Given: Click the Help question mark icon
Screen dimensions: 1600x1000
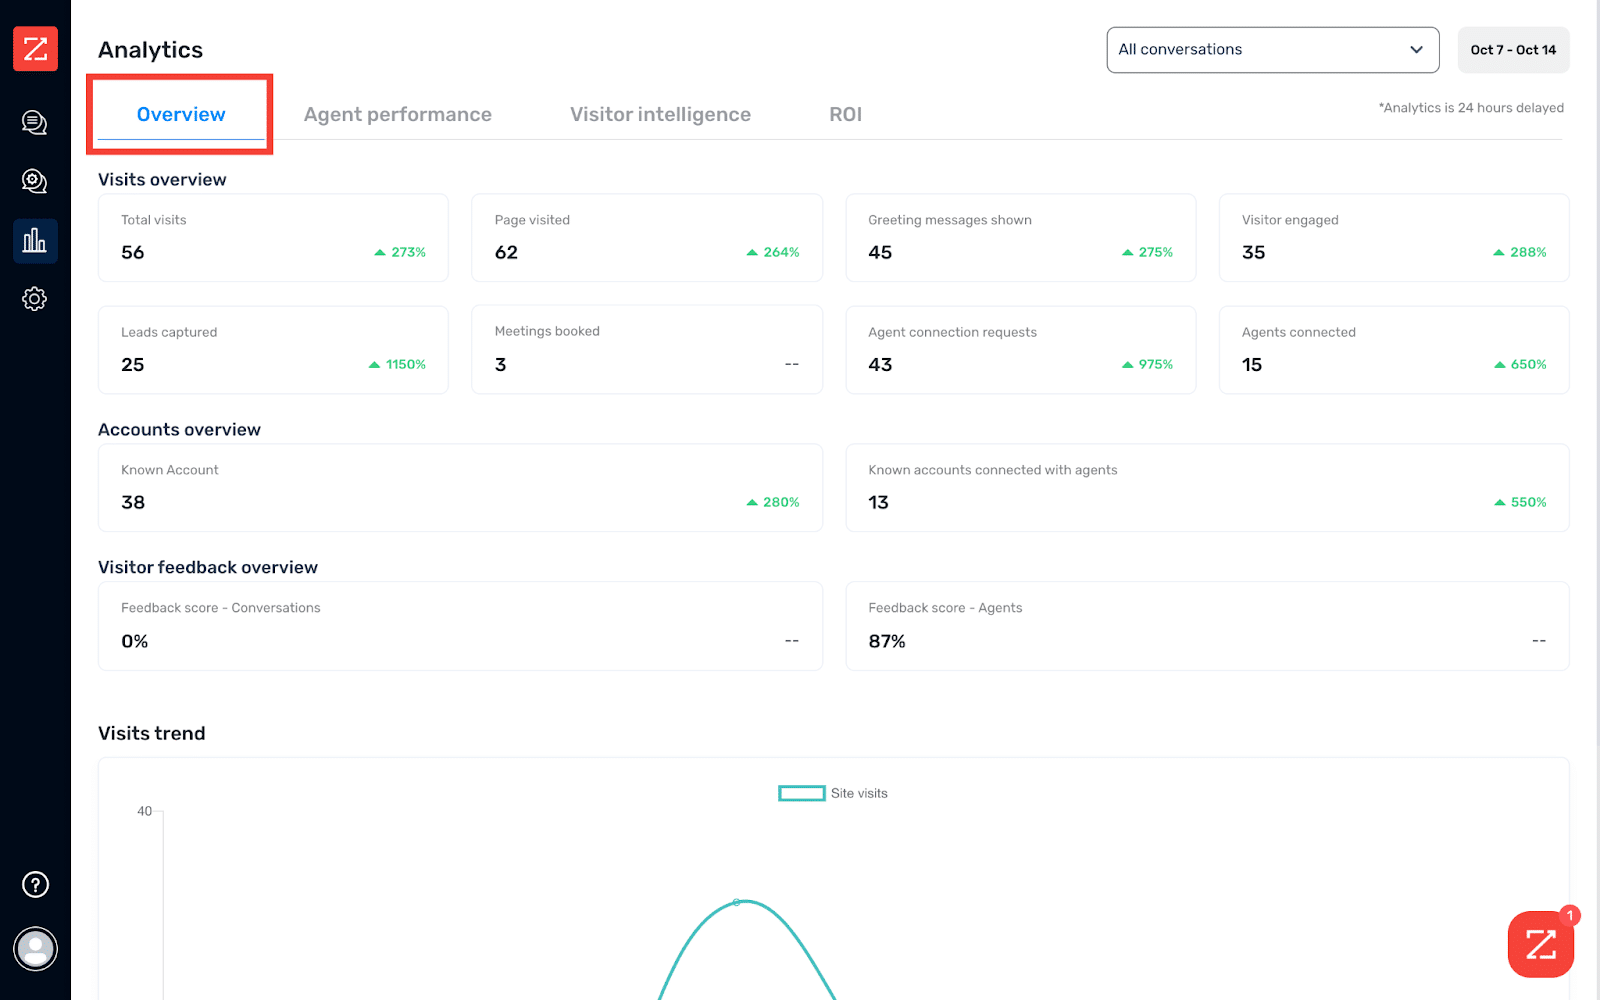Looking at the screenshot, I should [35, 885].
